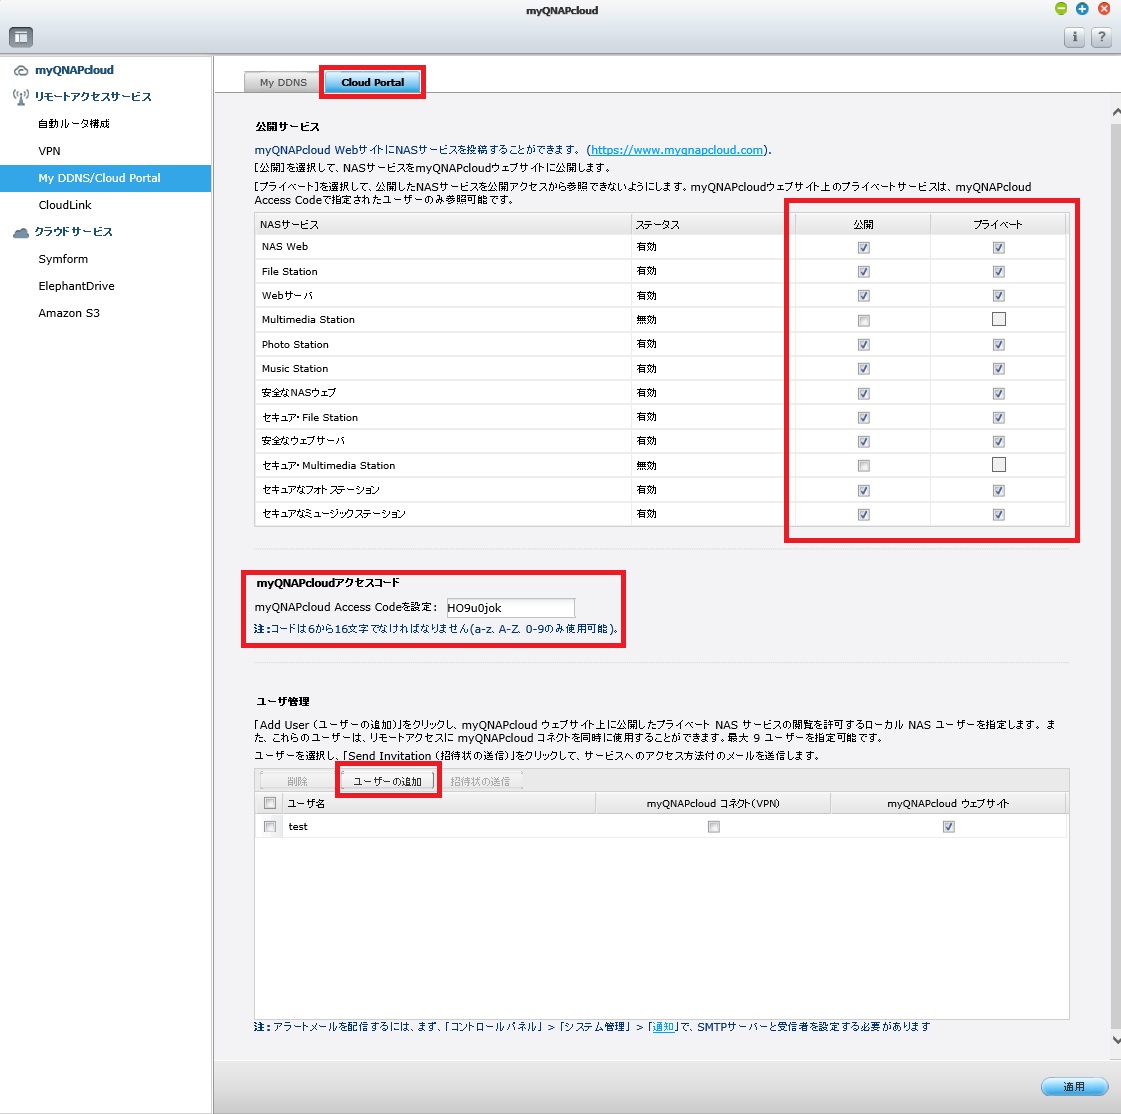Open Symform cloud service
Screen dimensions: 1121x1114
pyautogui.click(x=63, y=259)
